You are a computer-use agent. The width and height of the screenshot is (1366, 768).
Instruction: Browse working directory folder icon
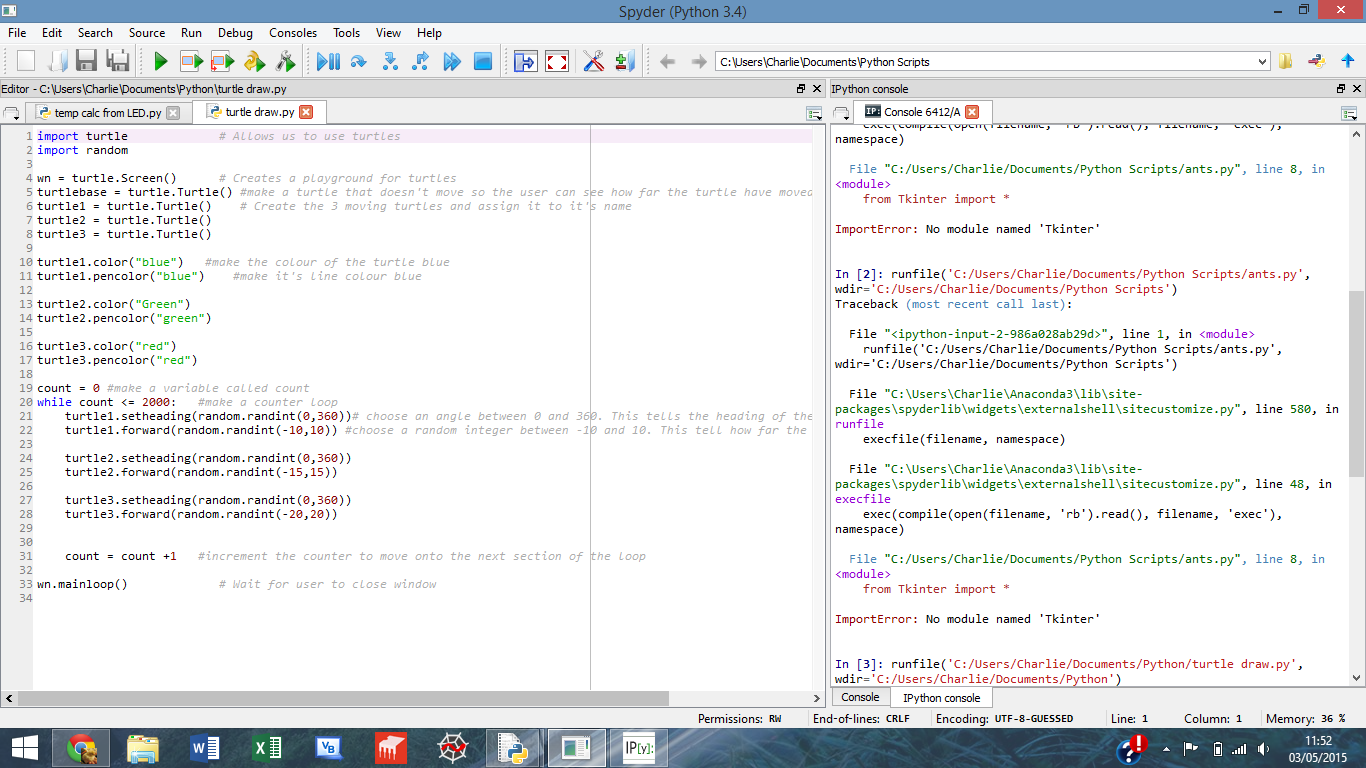(1286, 62)
